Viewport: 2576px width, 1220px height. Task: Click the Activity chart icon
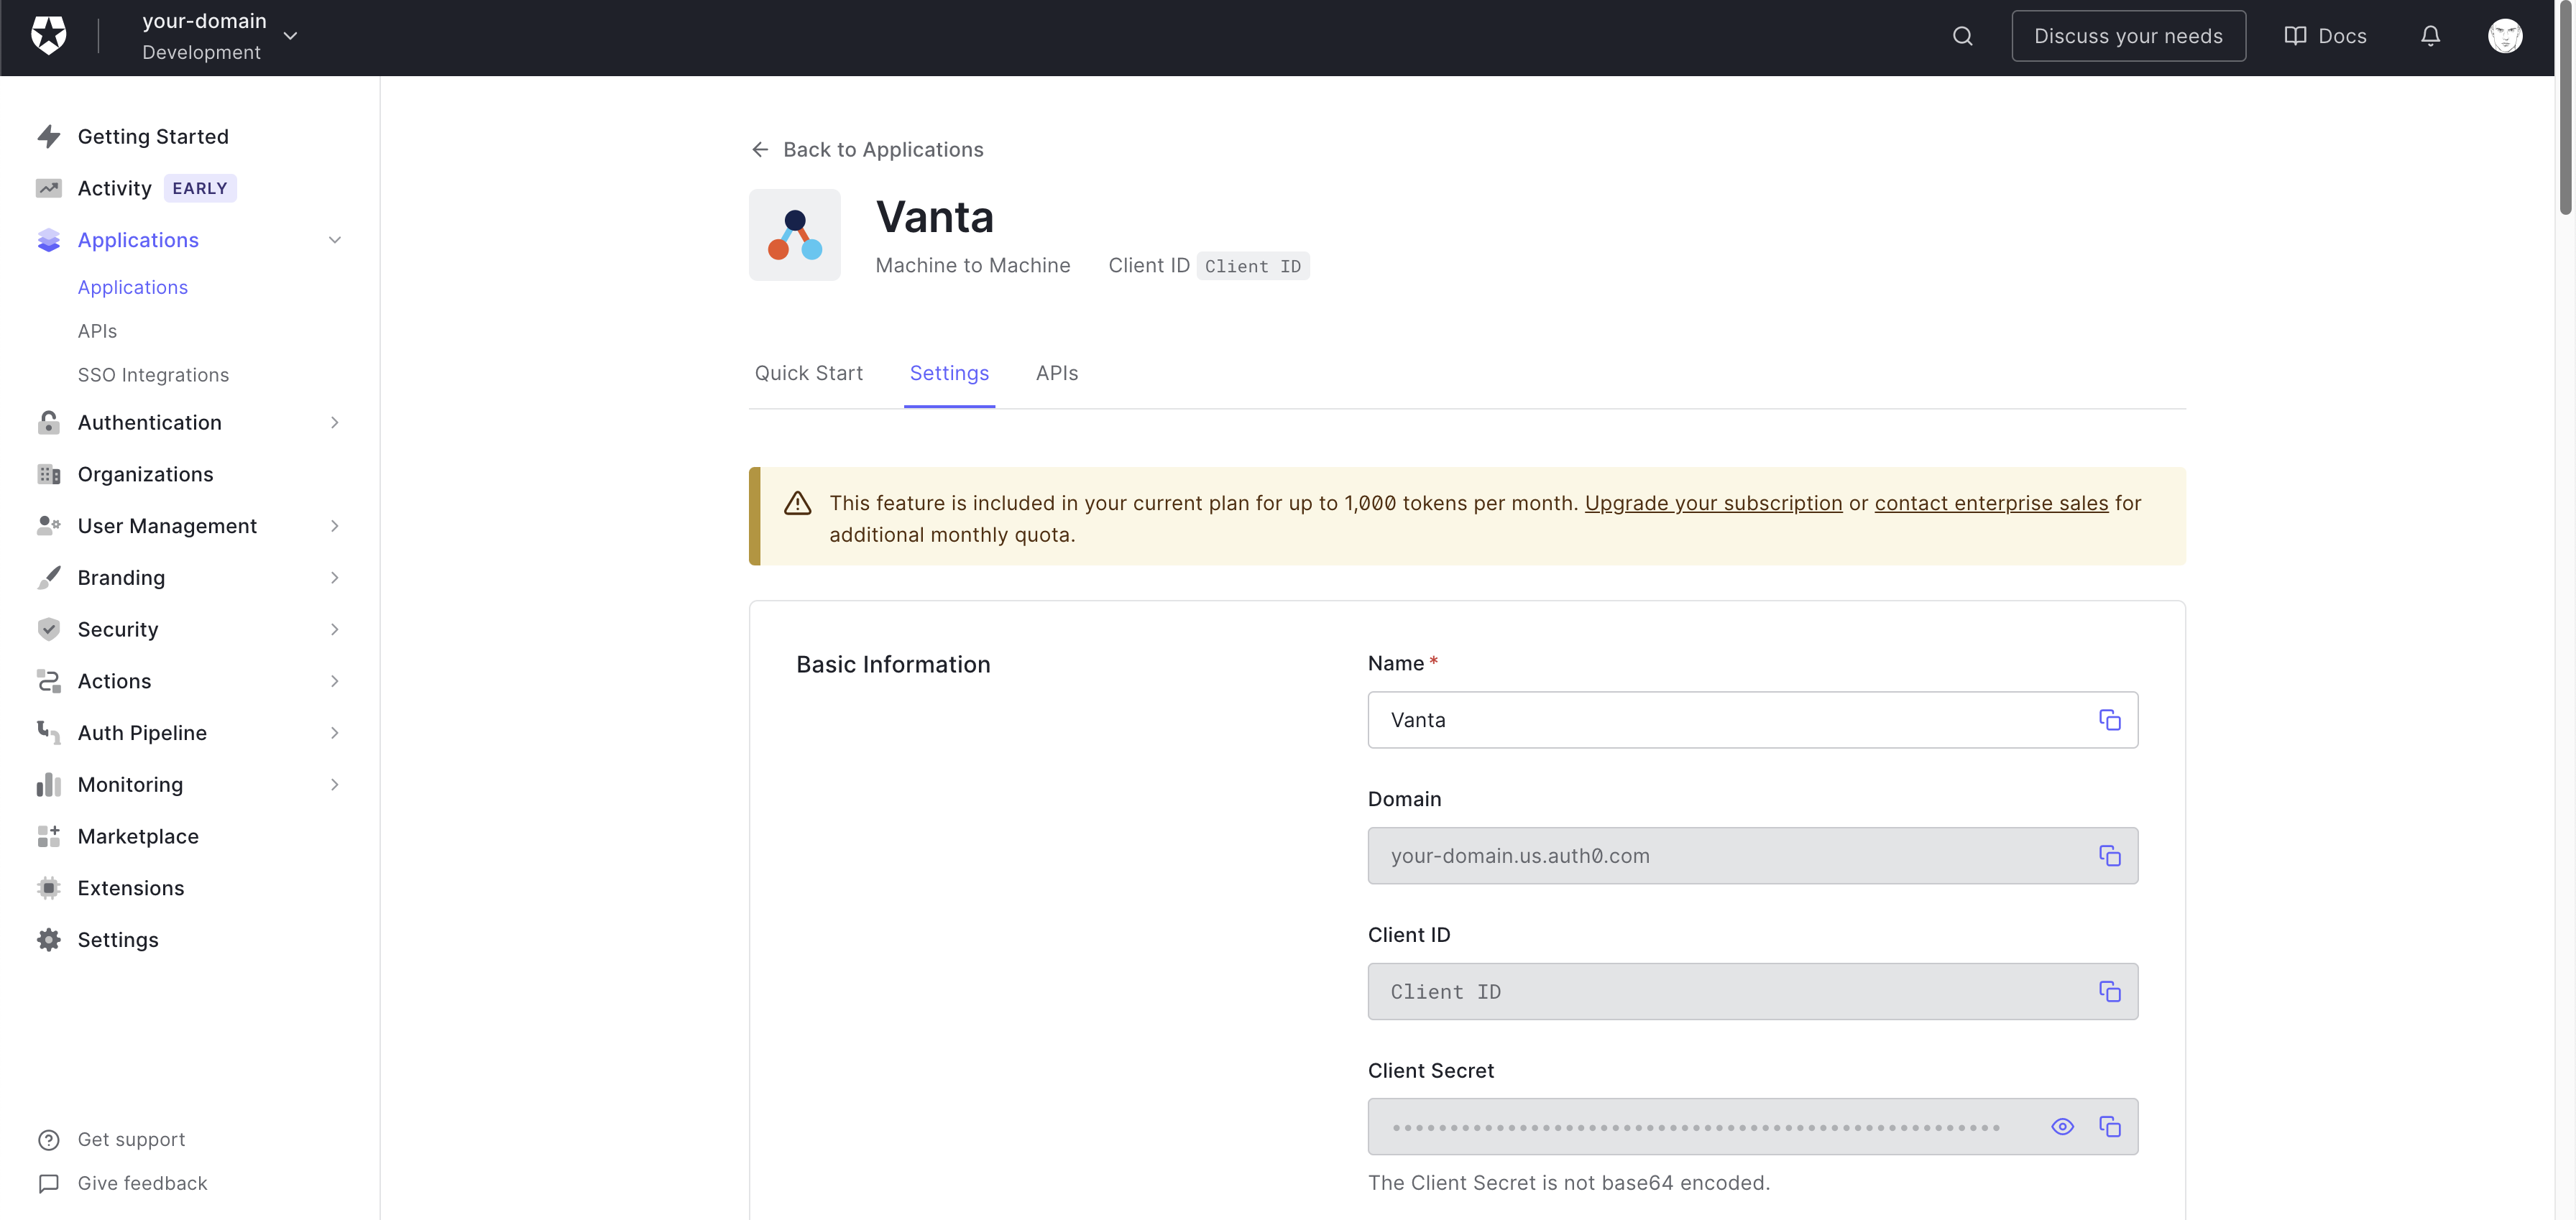pos(48,188)
